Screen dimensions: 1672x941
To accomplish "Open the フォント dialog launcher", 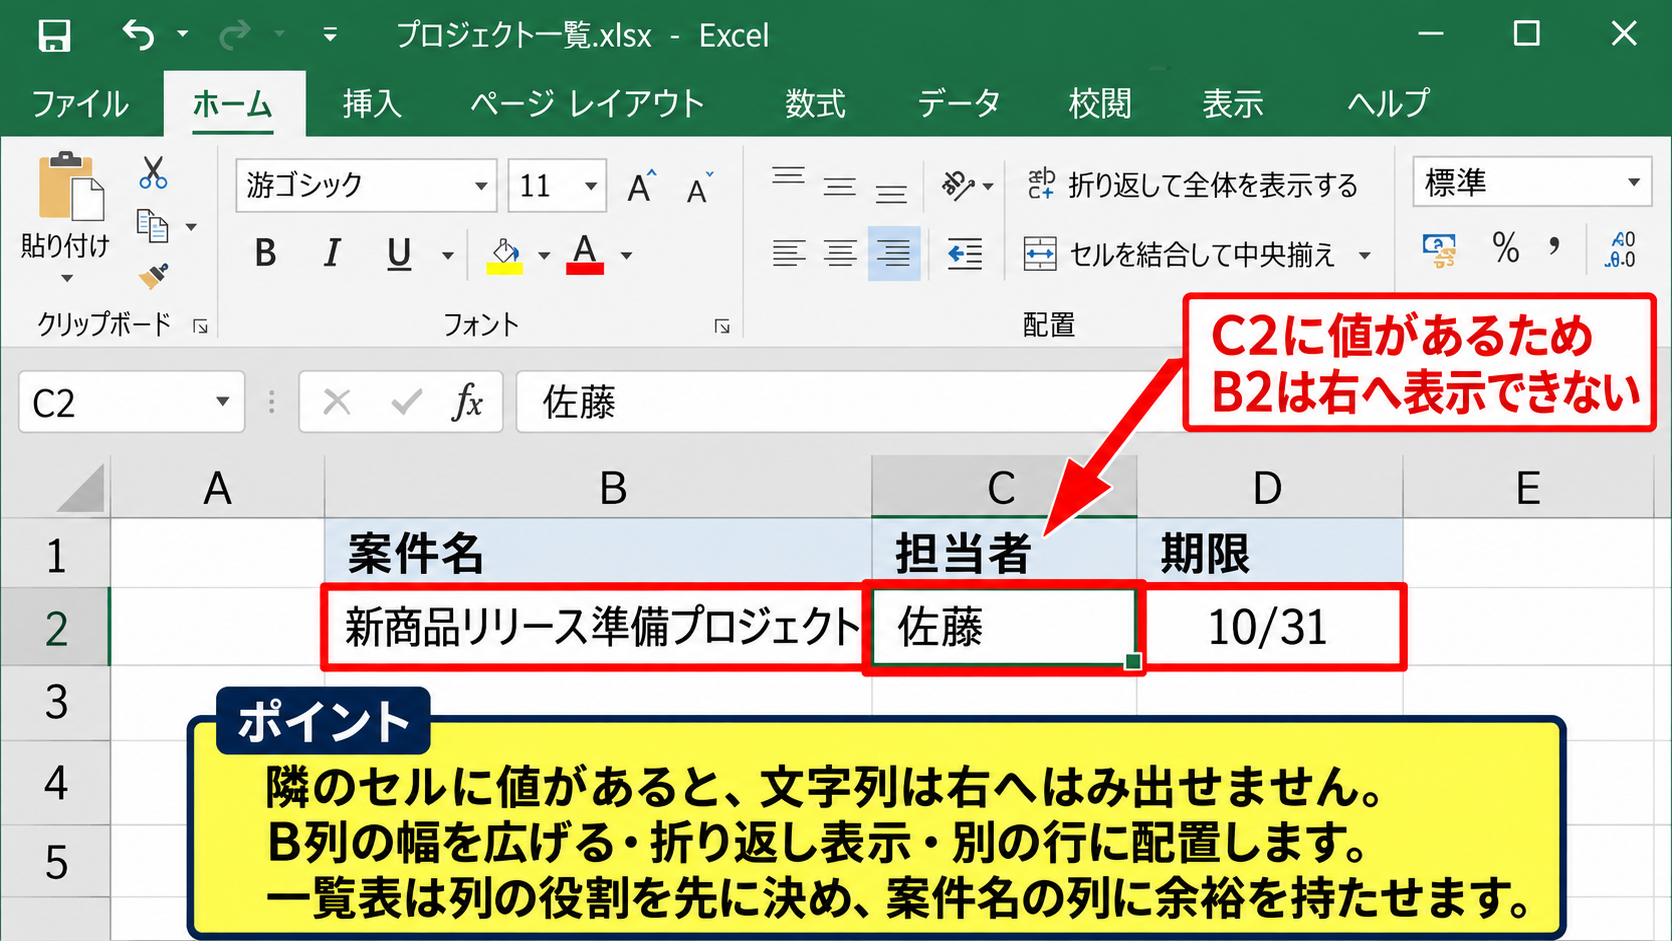I will pos(722,327).
